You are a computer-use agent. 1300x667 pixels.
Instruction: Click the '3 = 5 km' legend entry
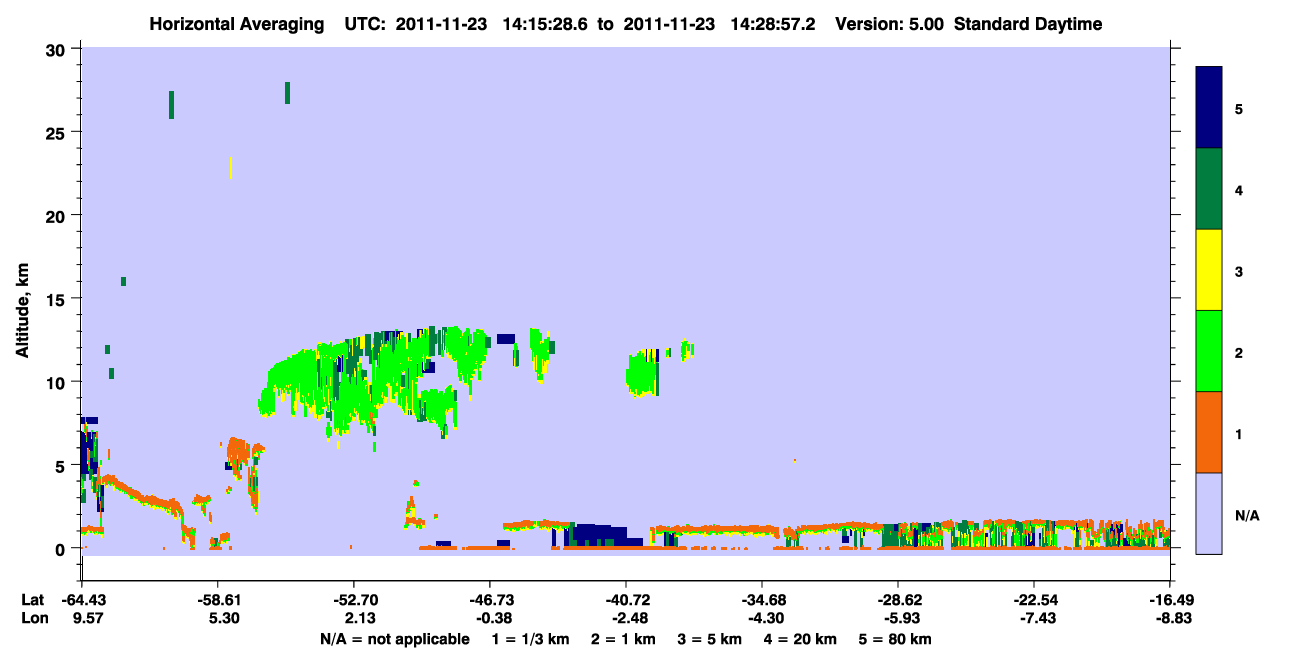(x=710, y=638)
